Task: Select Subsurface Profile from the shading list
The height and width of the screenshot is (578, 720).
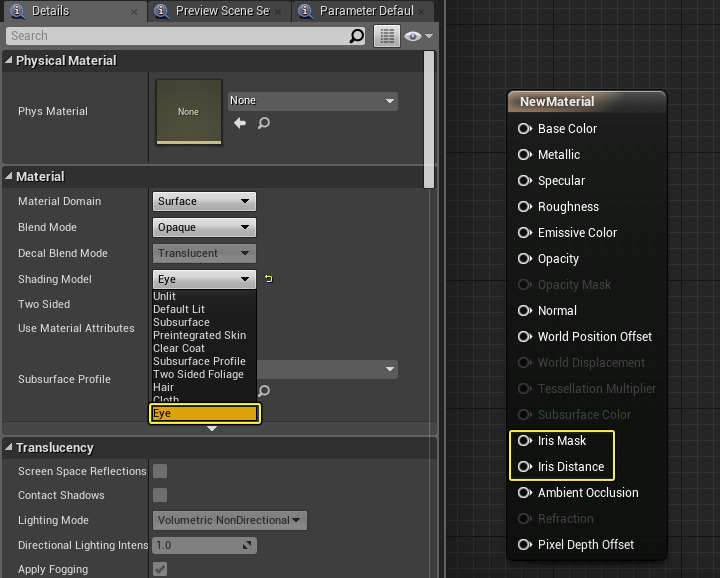Action: (x=199, y=361)
